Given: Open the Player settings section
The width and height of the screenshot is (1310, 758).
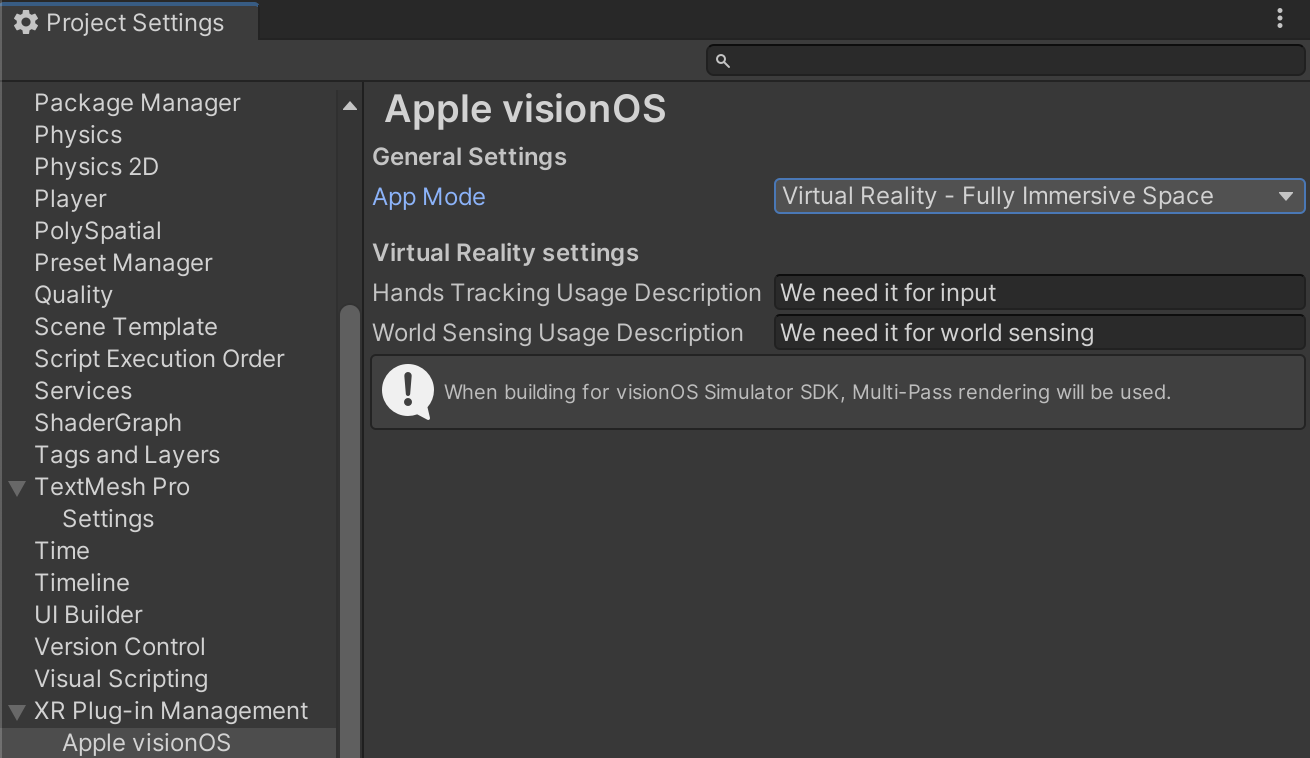Looking at the screenshot, I should pos(70,199).
